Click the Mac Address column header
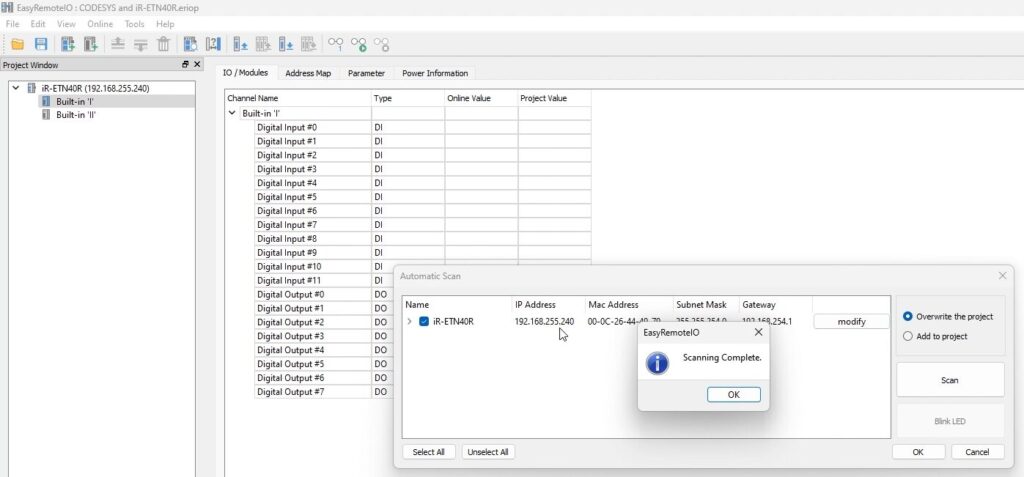The width and height of the screenshot is (1024, 477). point(629,304)
